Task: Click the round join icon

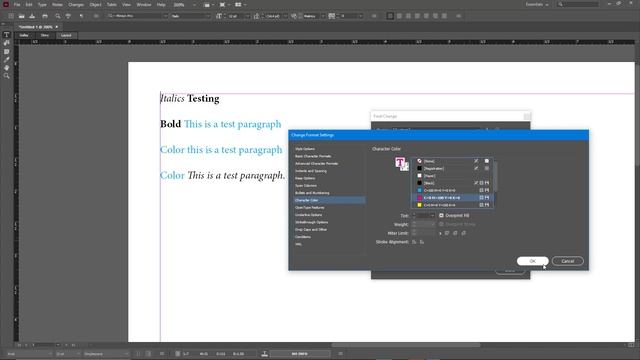Action: pyautogui.click(x=455, y=233)
